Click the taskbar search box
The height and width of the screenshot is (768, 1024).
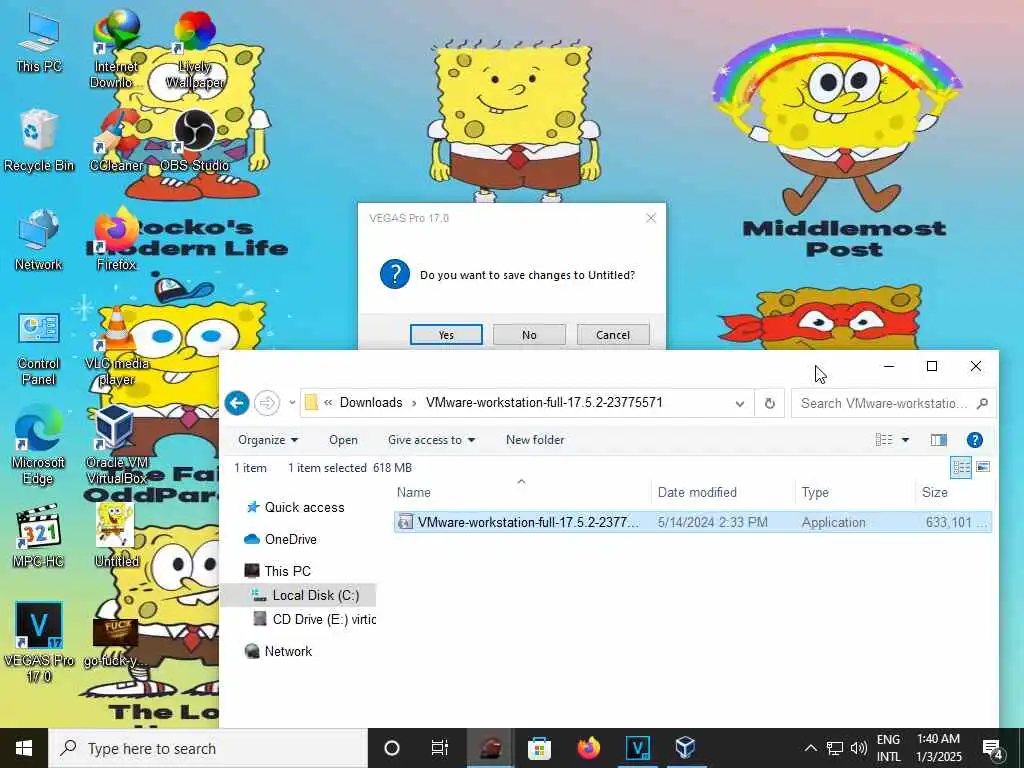point(208,748)
